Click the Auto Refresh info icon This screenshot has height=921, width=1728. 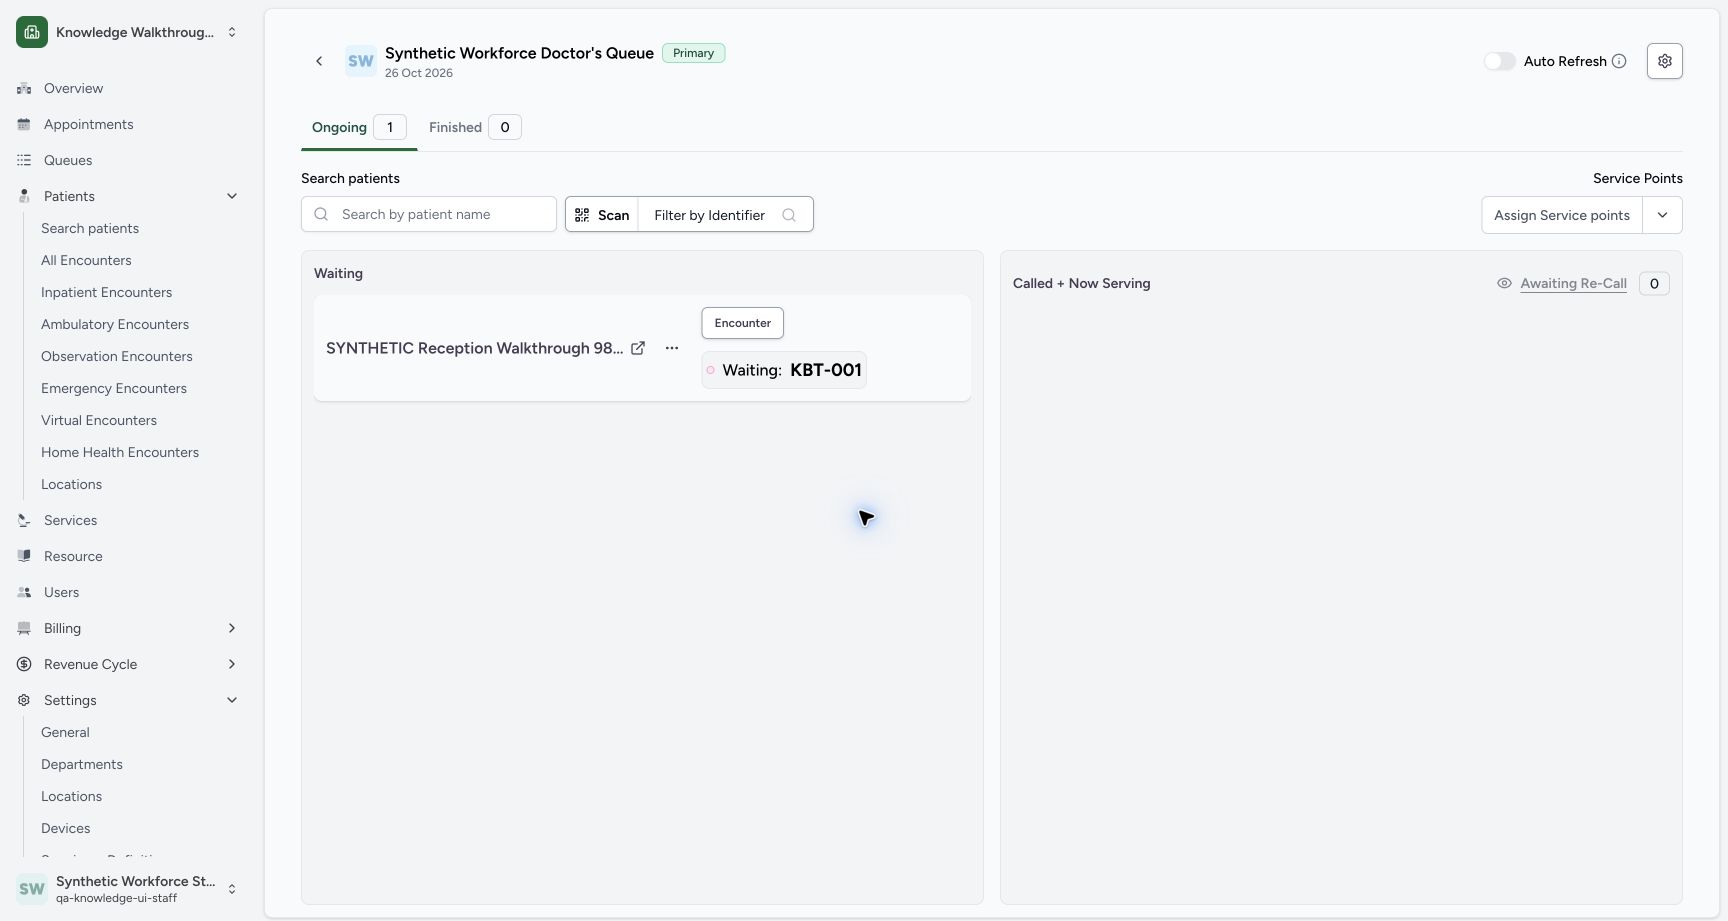(1619, 61)
